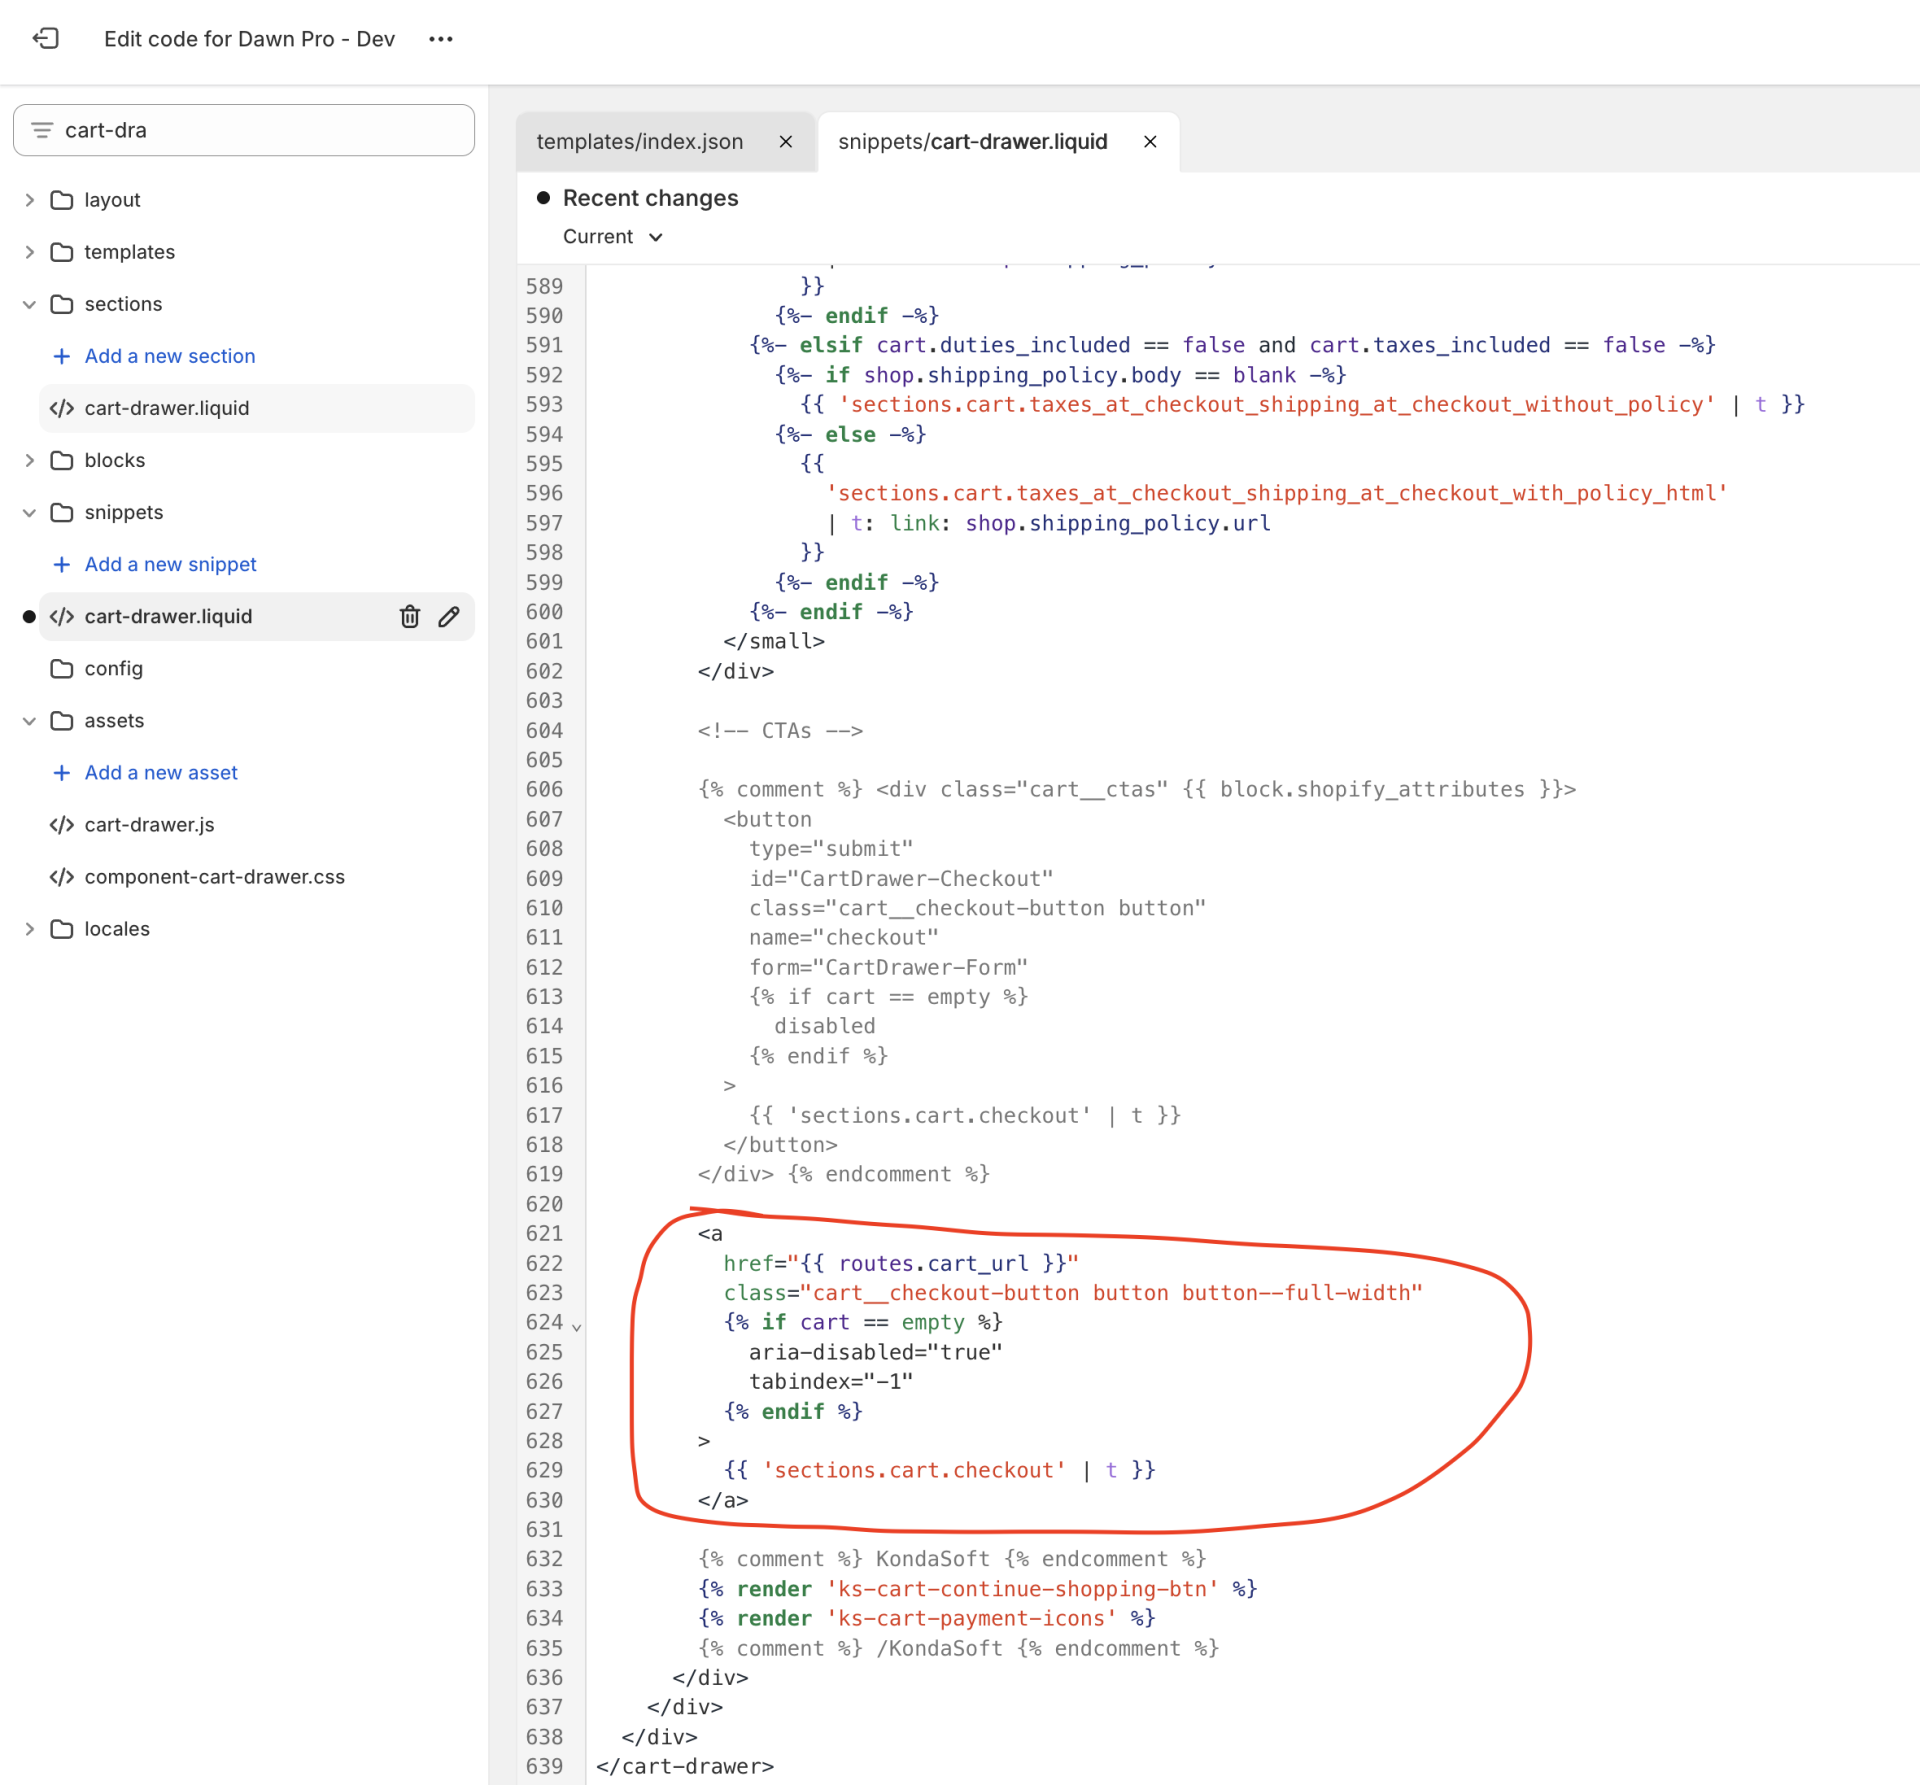The image size is (1920, 1785).
Task: Click the CTAs HTML comment line
Action: click(x=780, y=730)
